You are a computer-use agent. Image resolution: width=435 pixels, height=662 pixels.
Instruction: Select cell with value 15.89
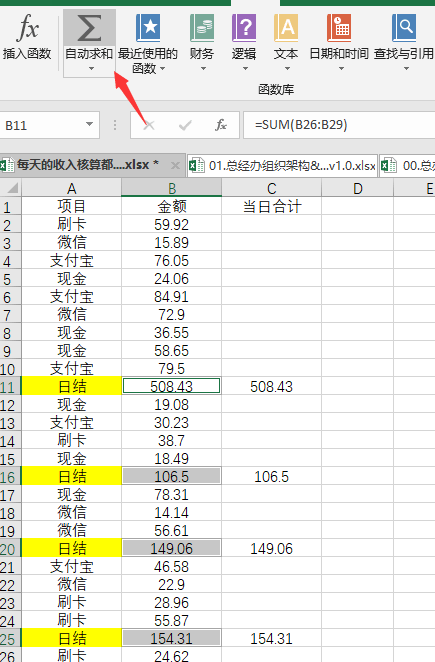[171, 243]
